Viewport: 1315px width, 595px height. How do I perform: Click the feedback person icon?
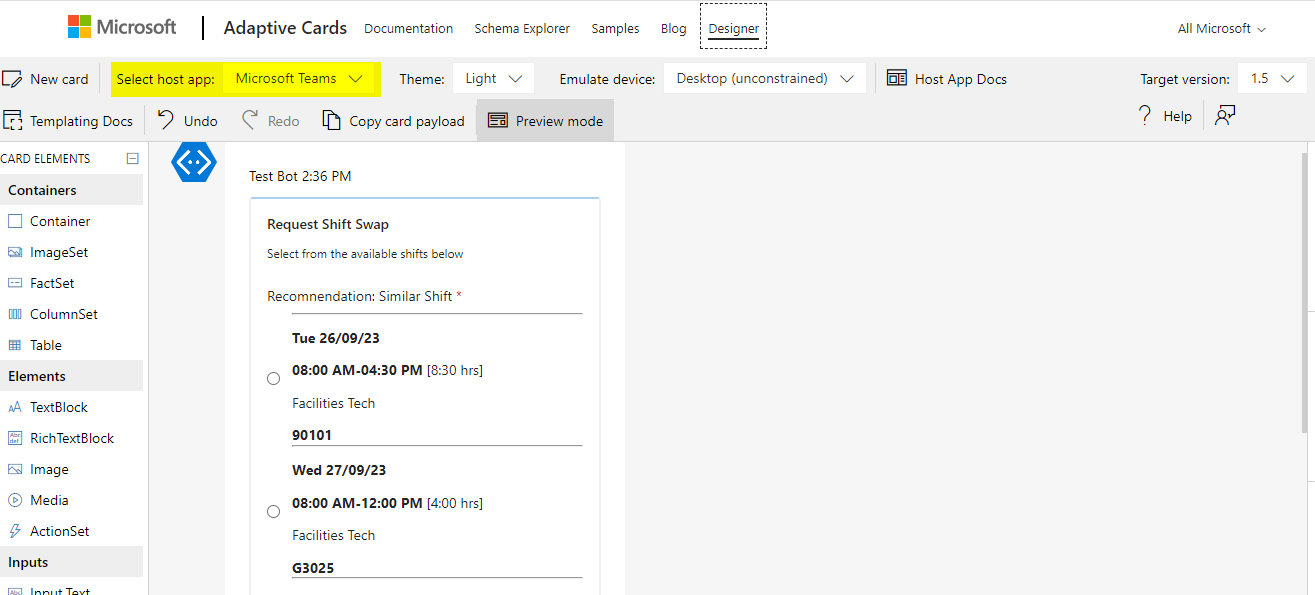pyautogui.click(x=1224, y=116)
